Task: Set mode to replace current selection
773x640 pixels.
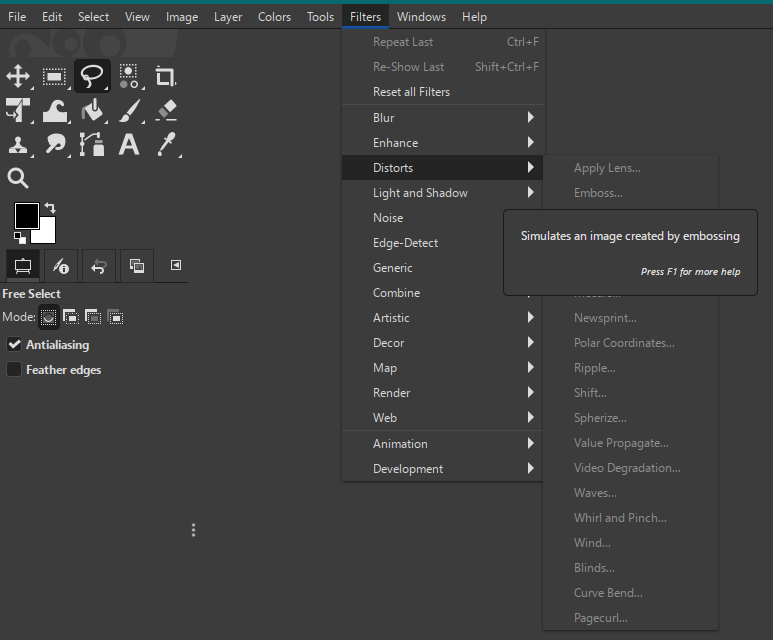Action: (x=48, y=317)
